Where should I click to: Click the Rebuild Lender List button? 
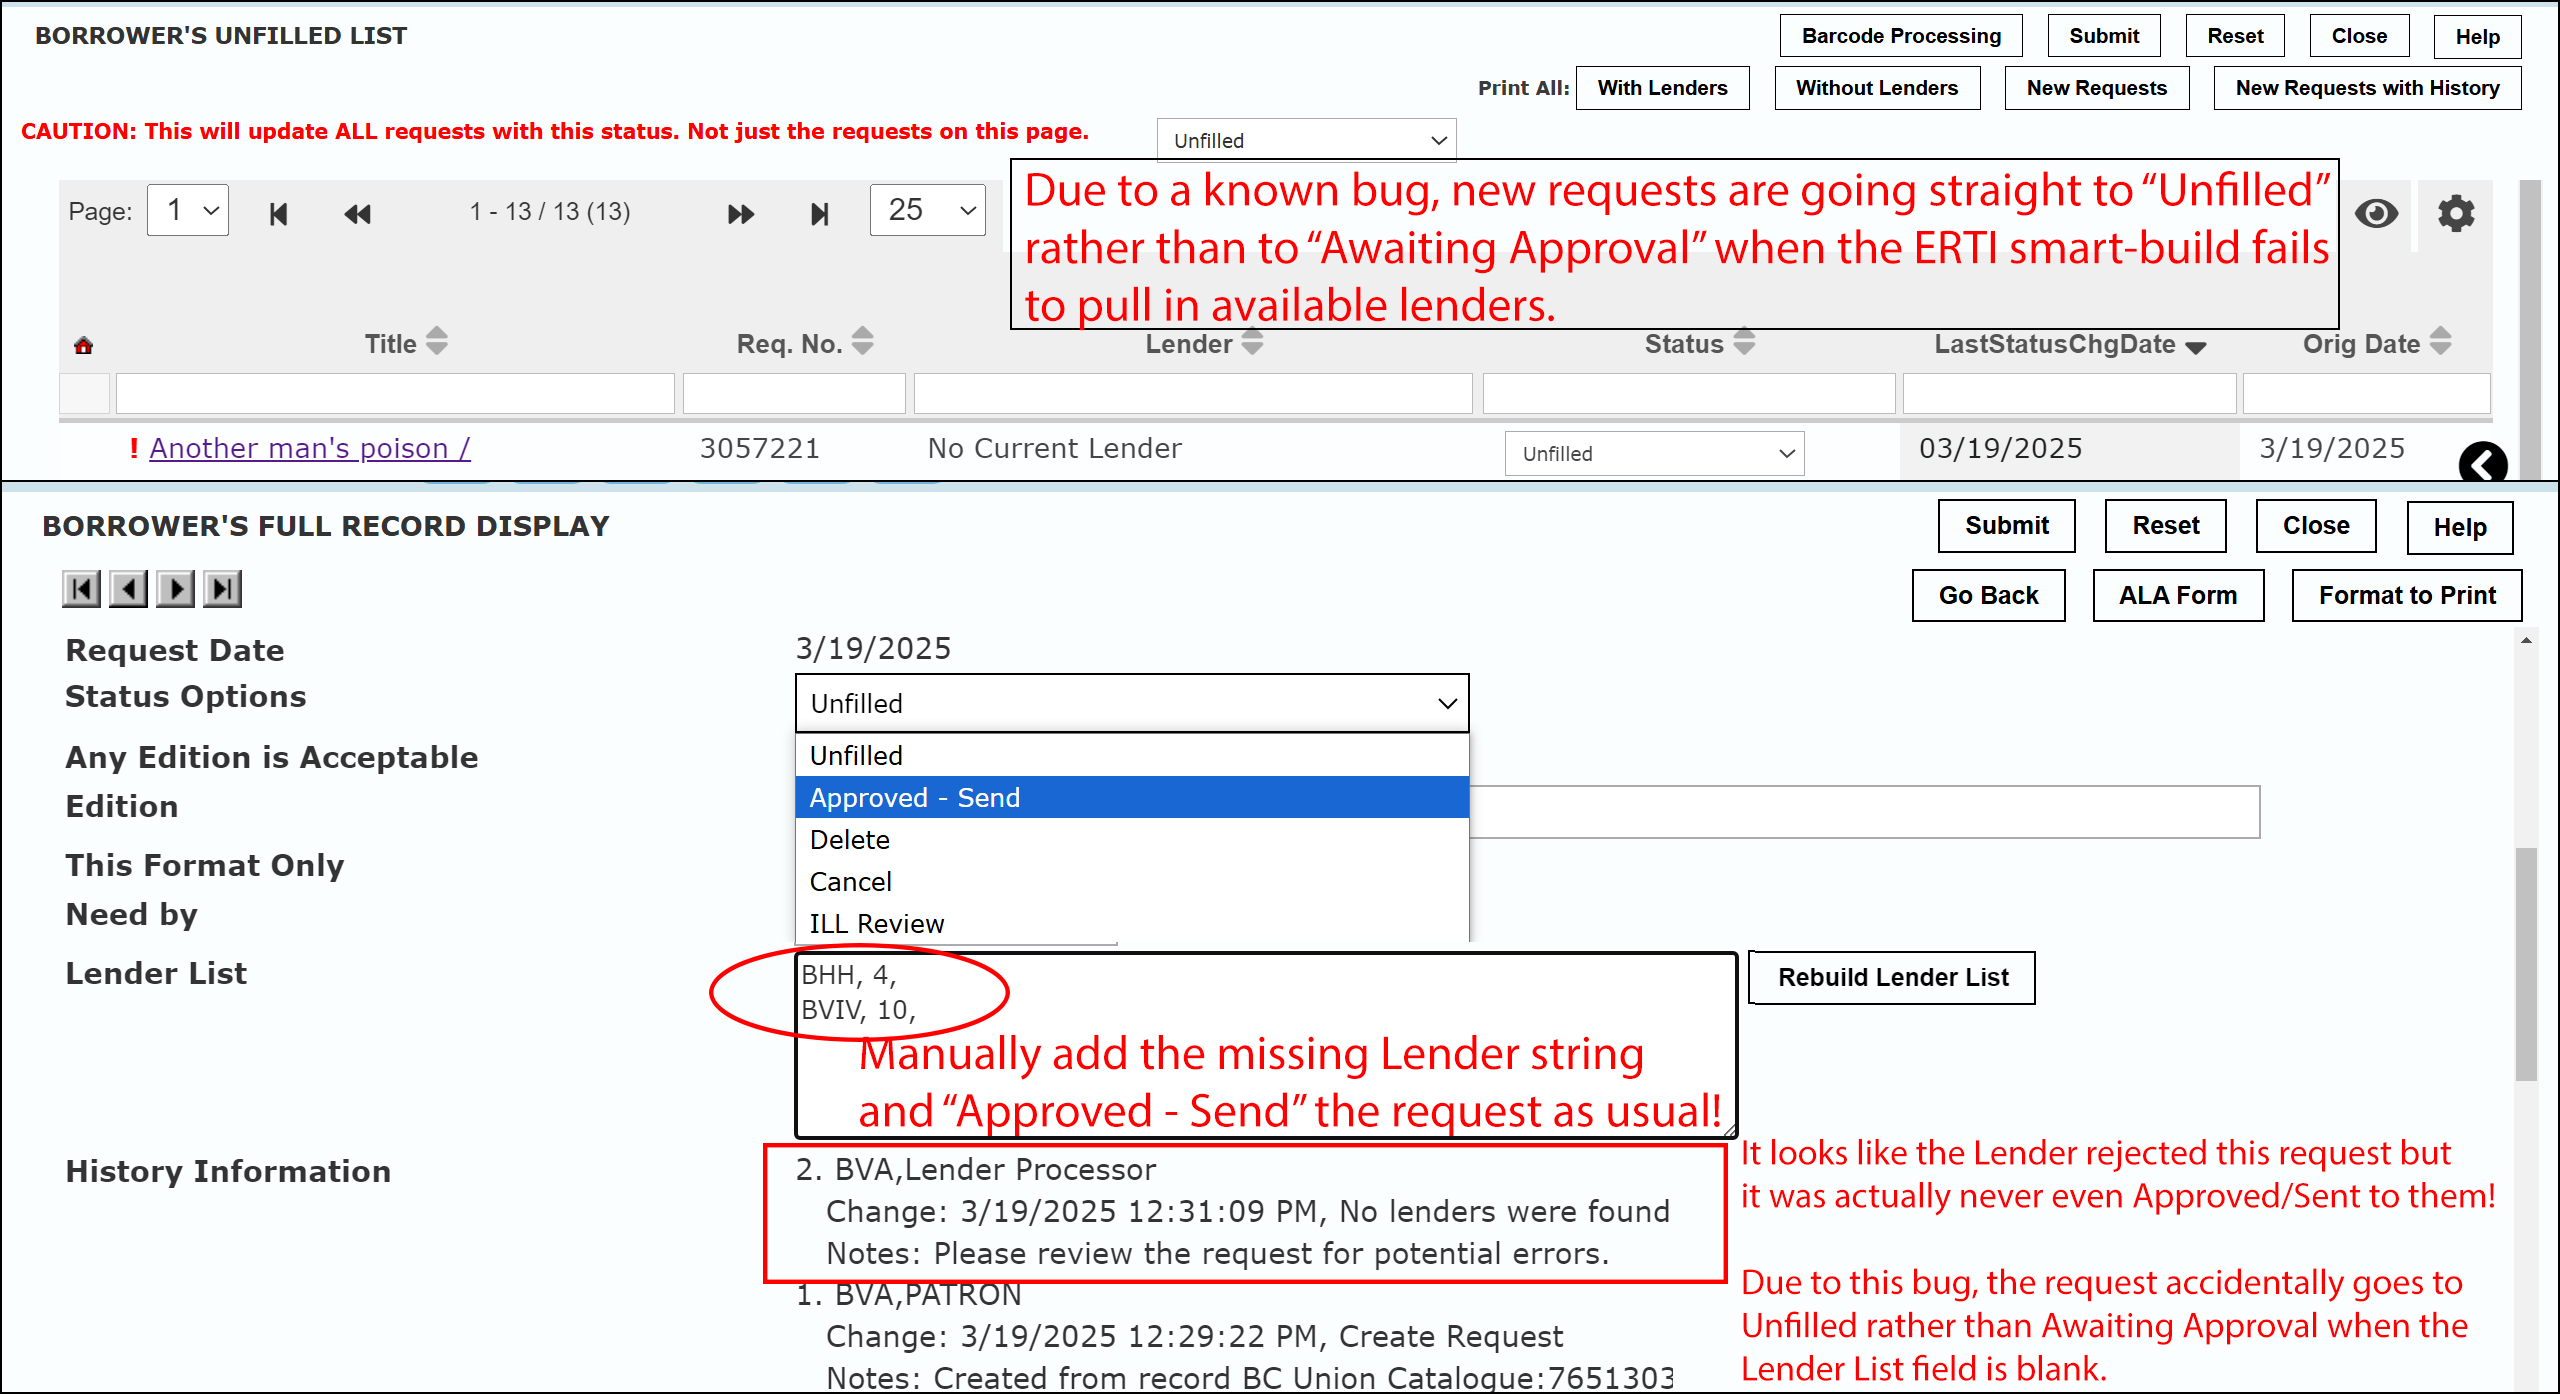[1892, 978]
